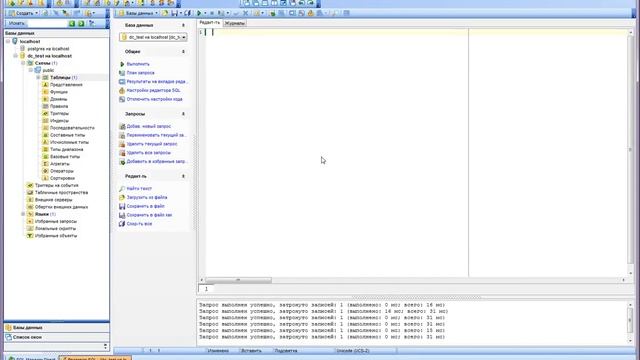This screenshot has width=640, height=360.
Task: Click the Выполнить link
Action: coord(138,64)
